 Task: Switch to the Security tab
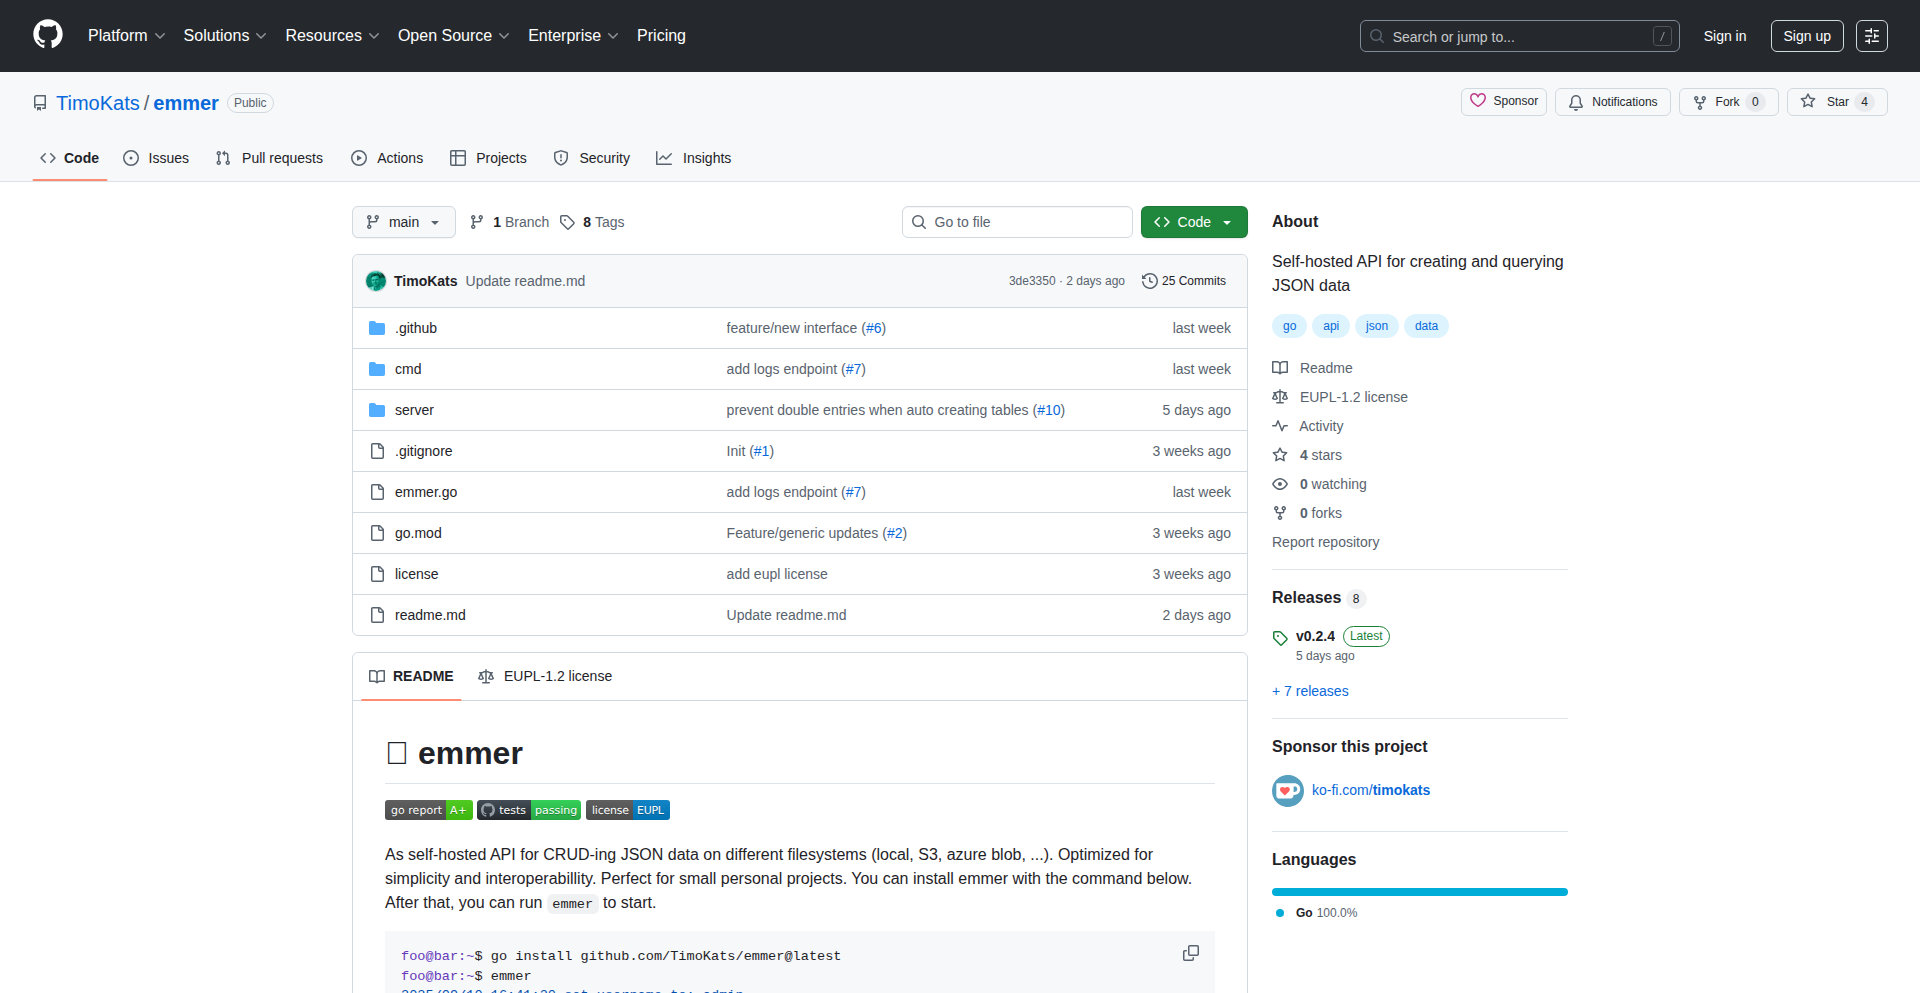(x=592, y=158)
